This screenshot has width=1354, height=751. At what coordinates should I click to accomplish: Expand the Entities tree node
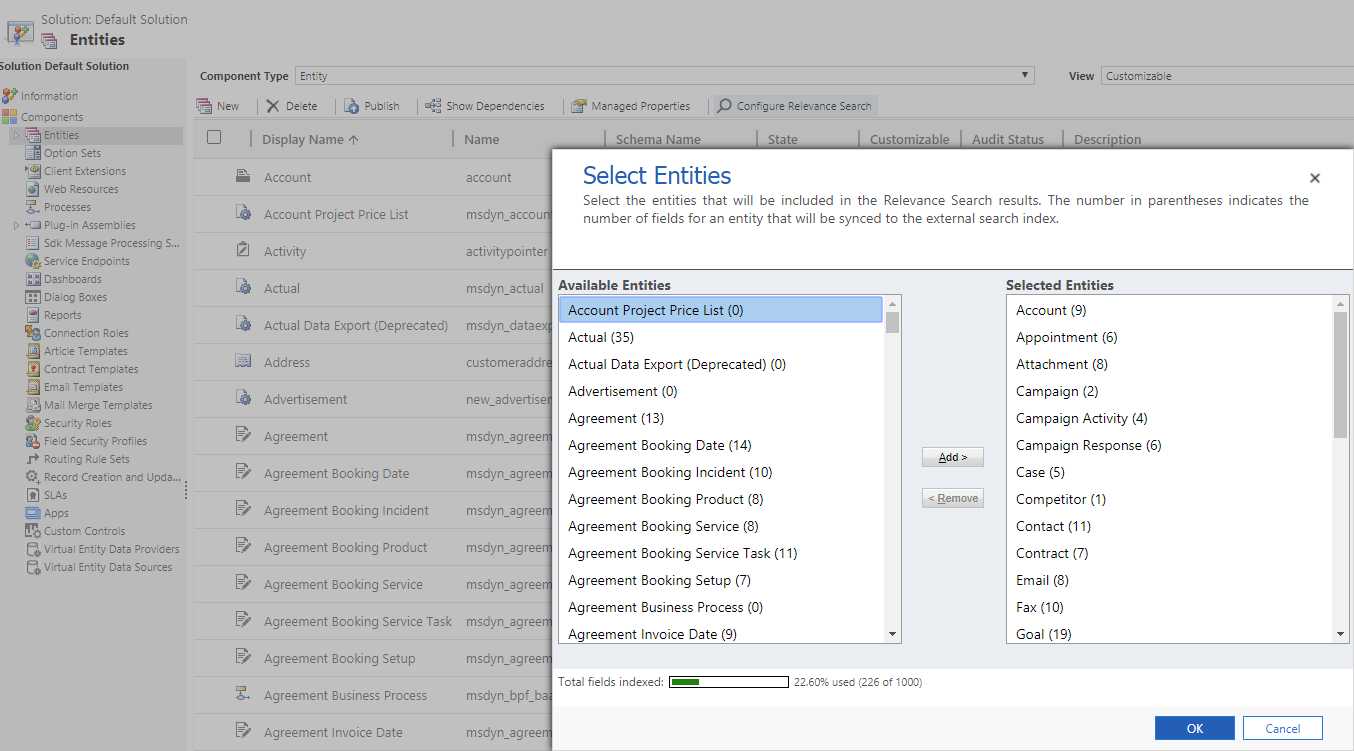pos(16,135)
